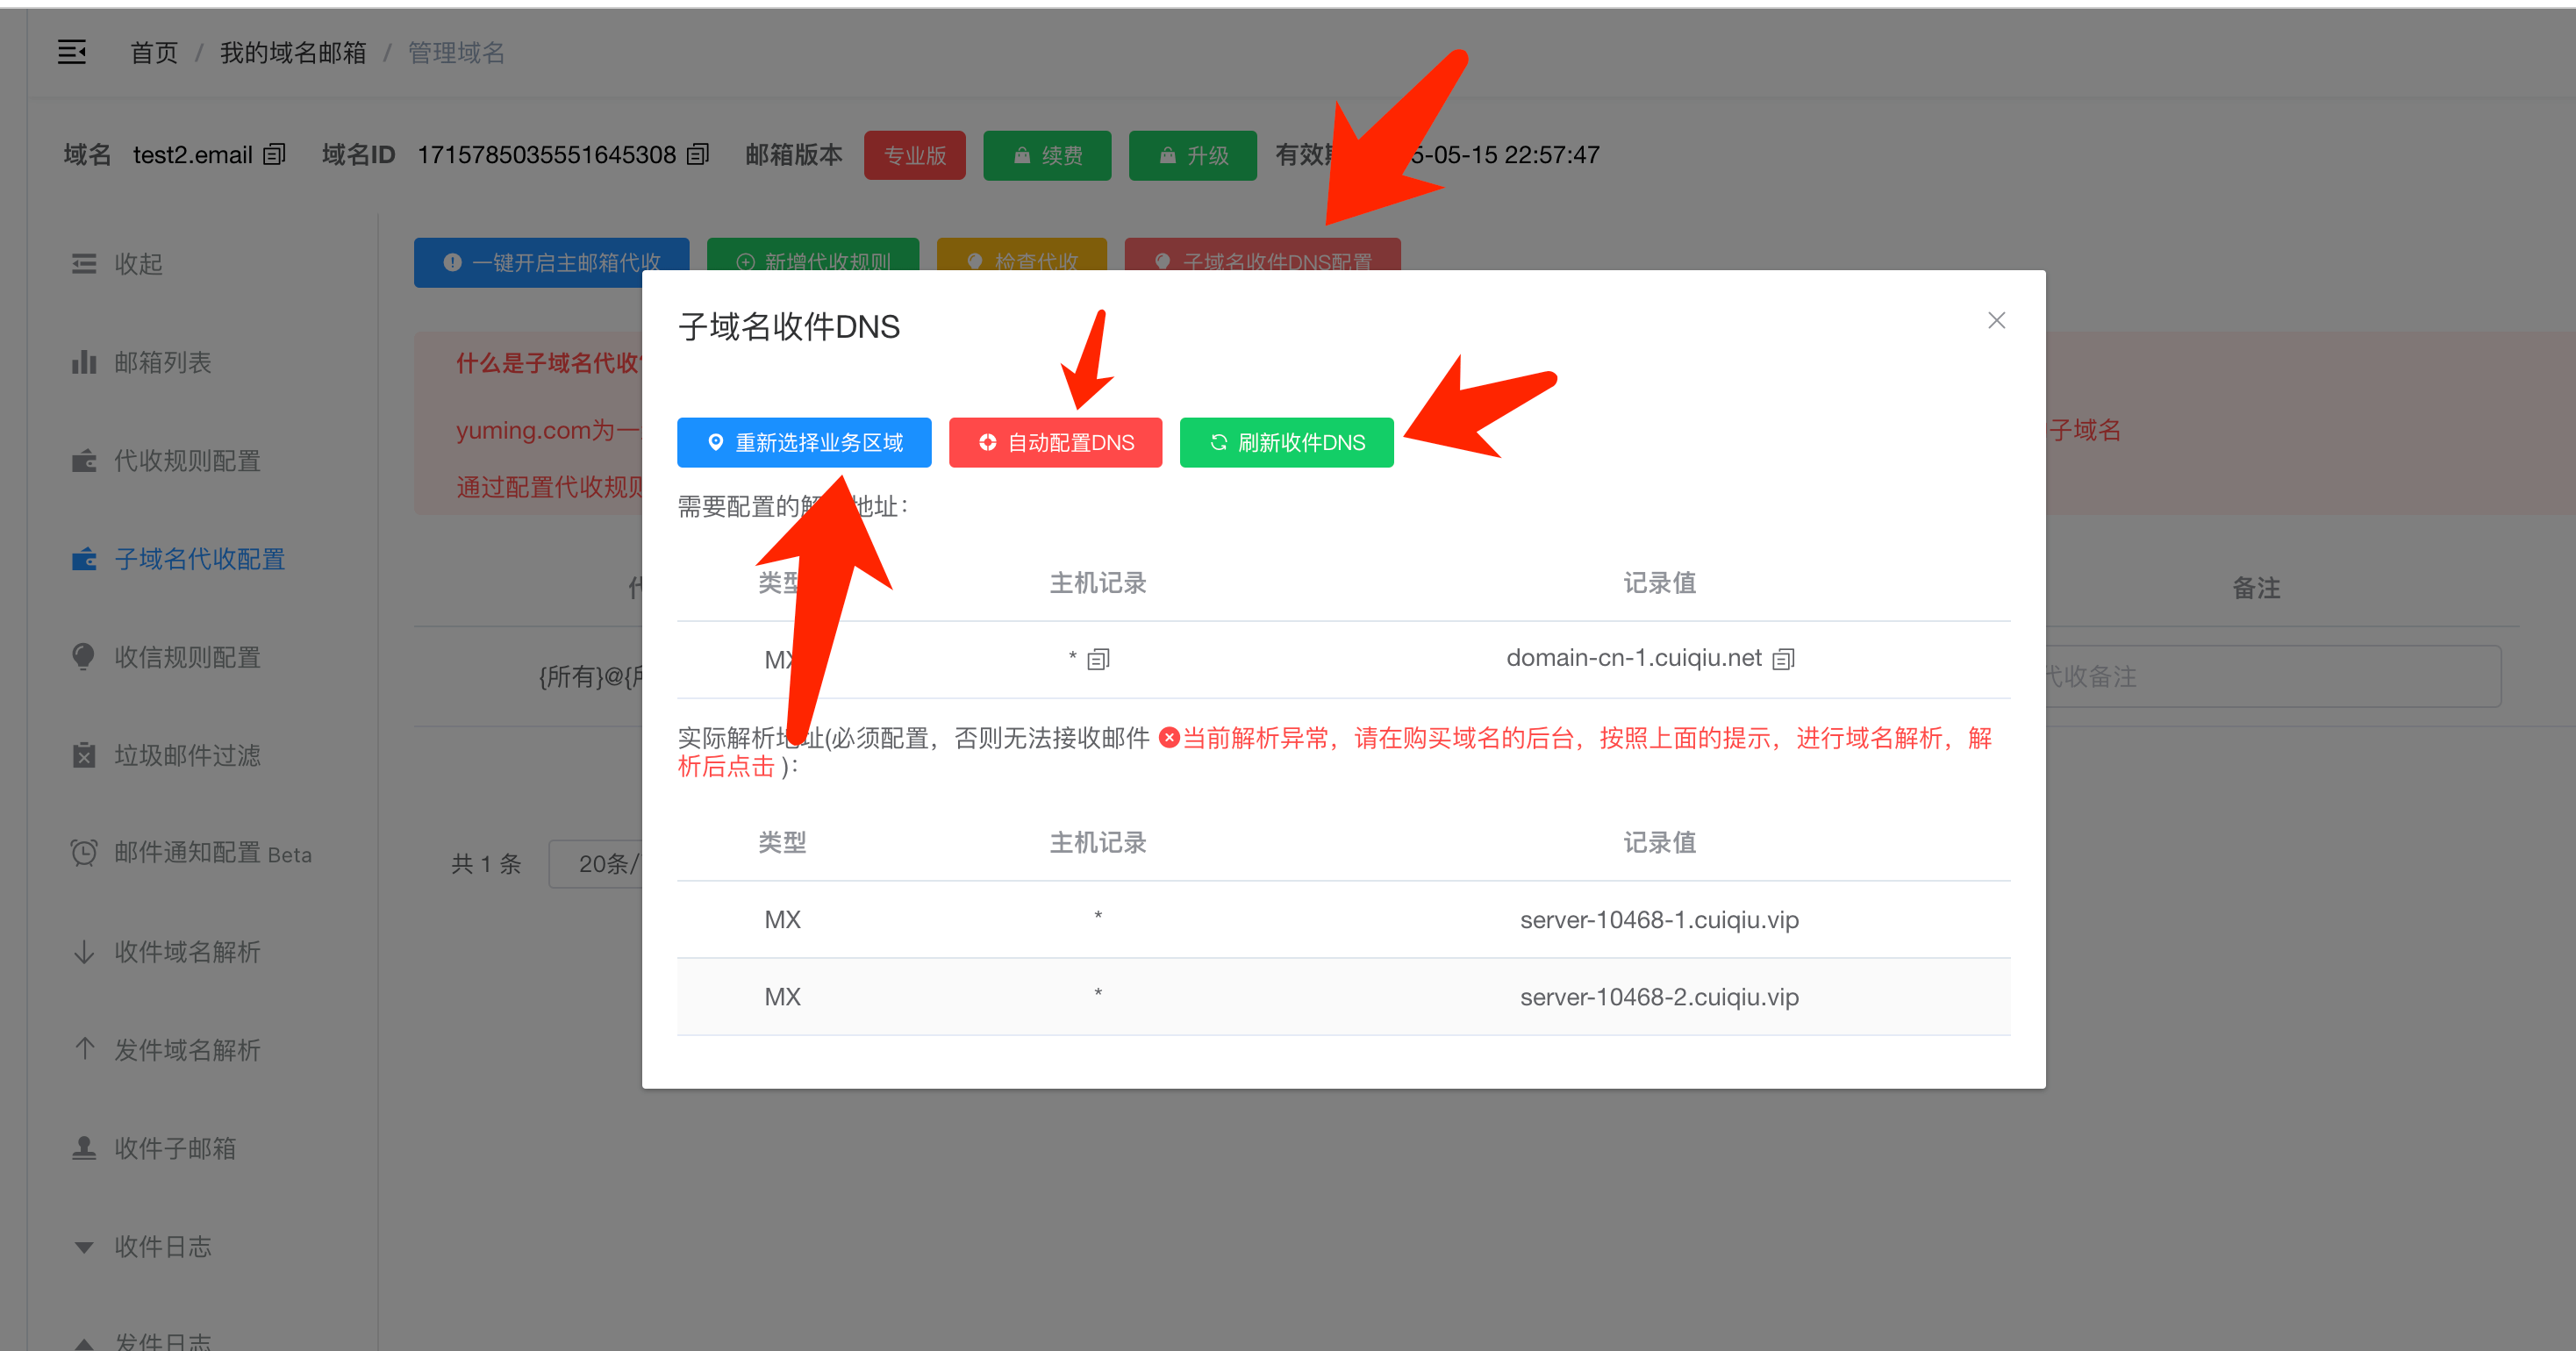This screenshot has width=2576, height=1351.
Task: Click the 升级 upgrade button
Action: coord(1192,155)
